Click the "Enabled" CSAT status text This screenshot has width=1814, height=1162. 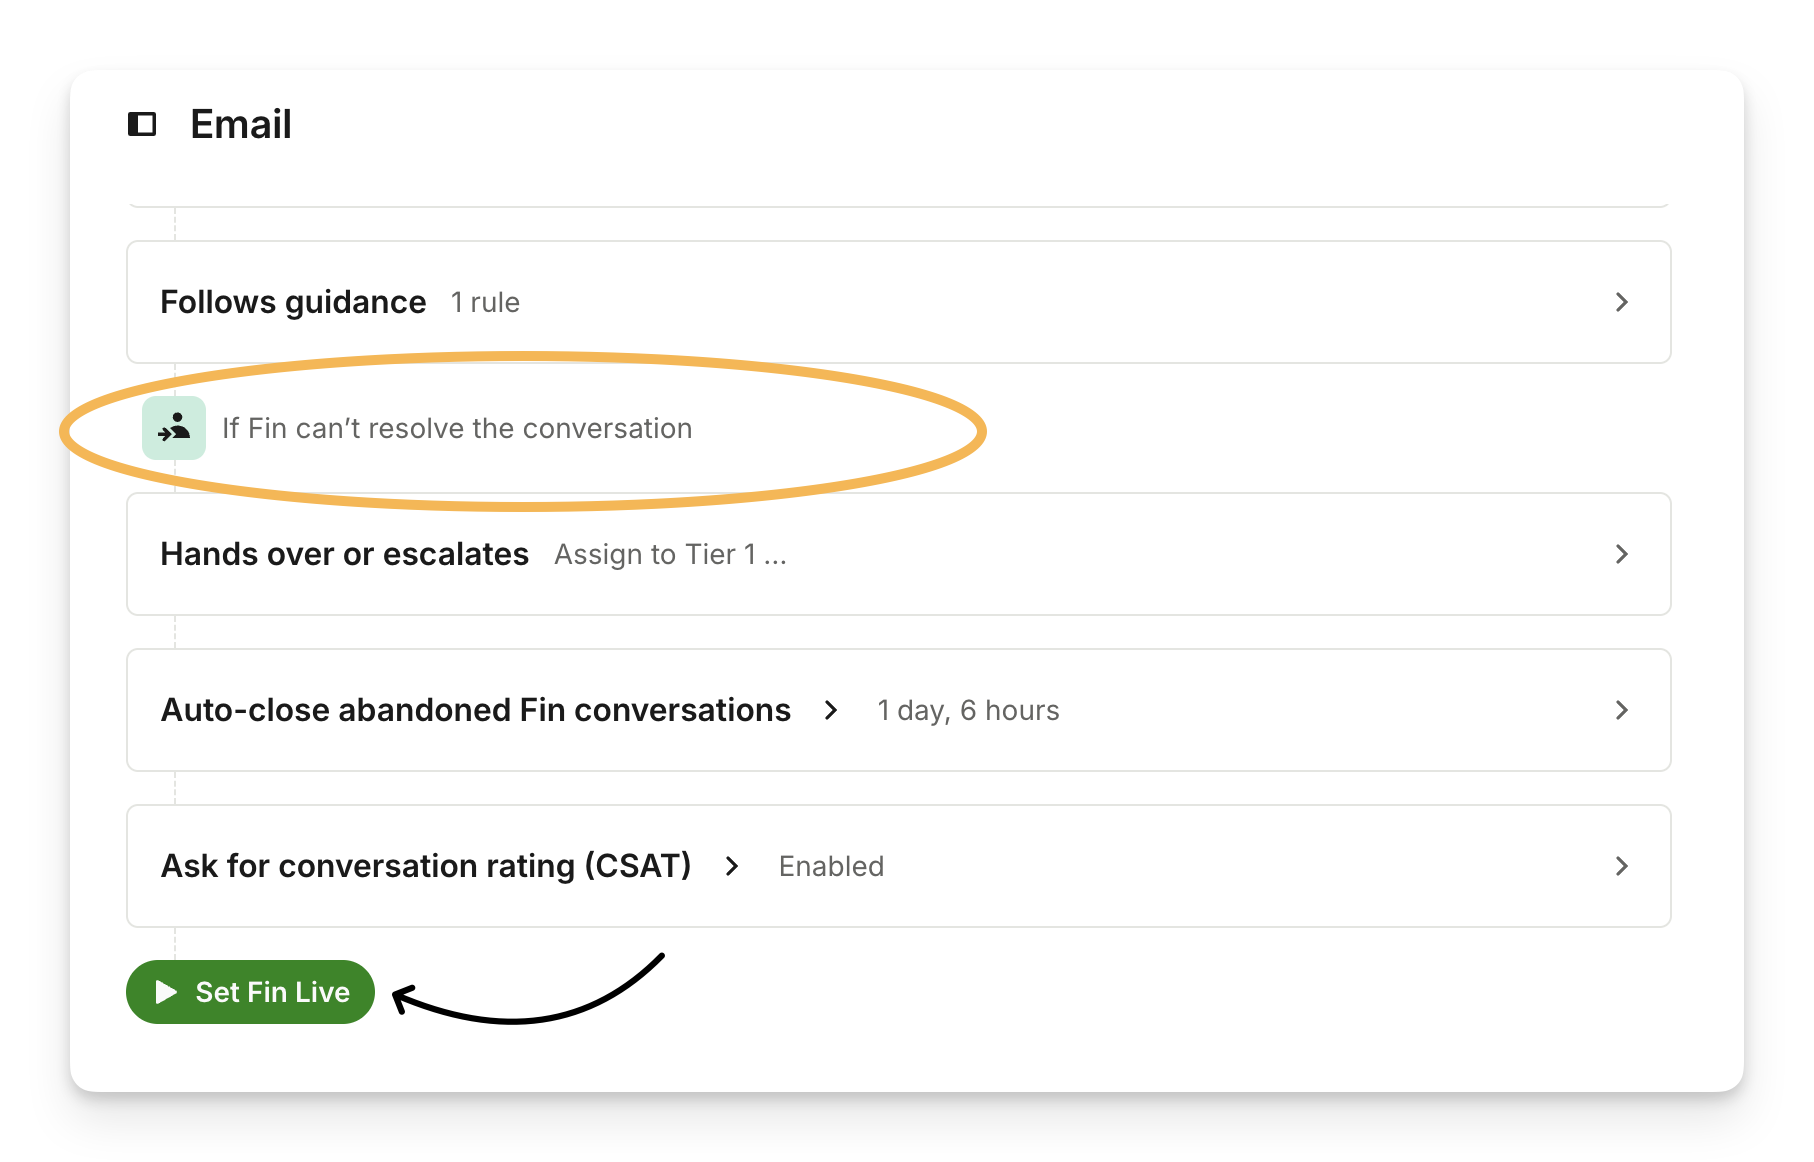[x=831, y=866]
